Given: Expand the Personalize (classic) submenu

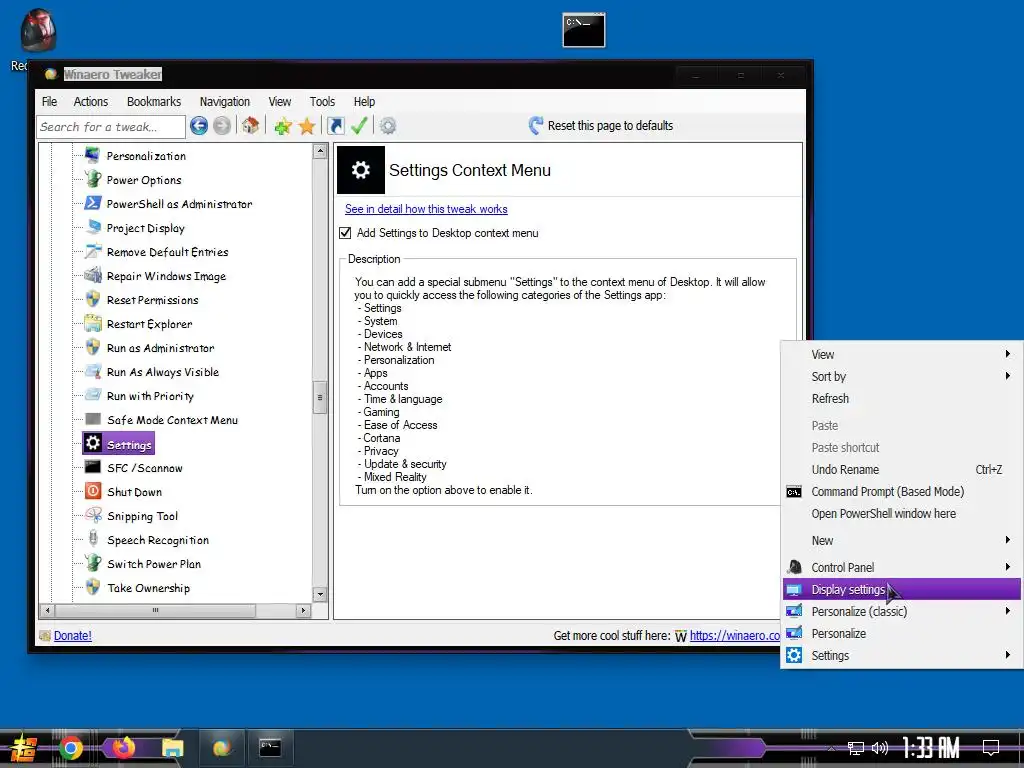Looking at the screenshot, I should click(x=901, y=611).
